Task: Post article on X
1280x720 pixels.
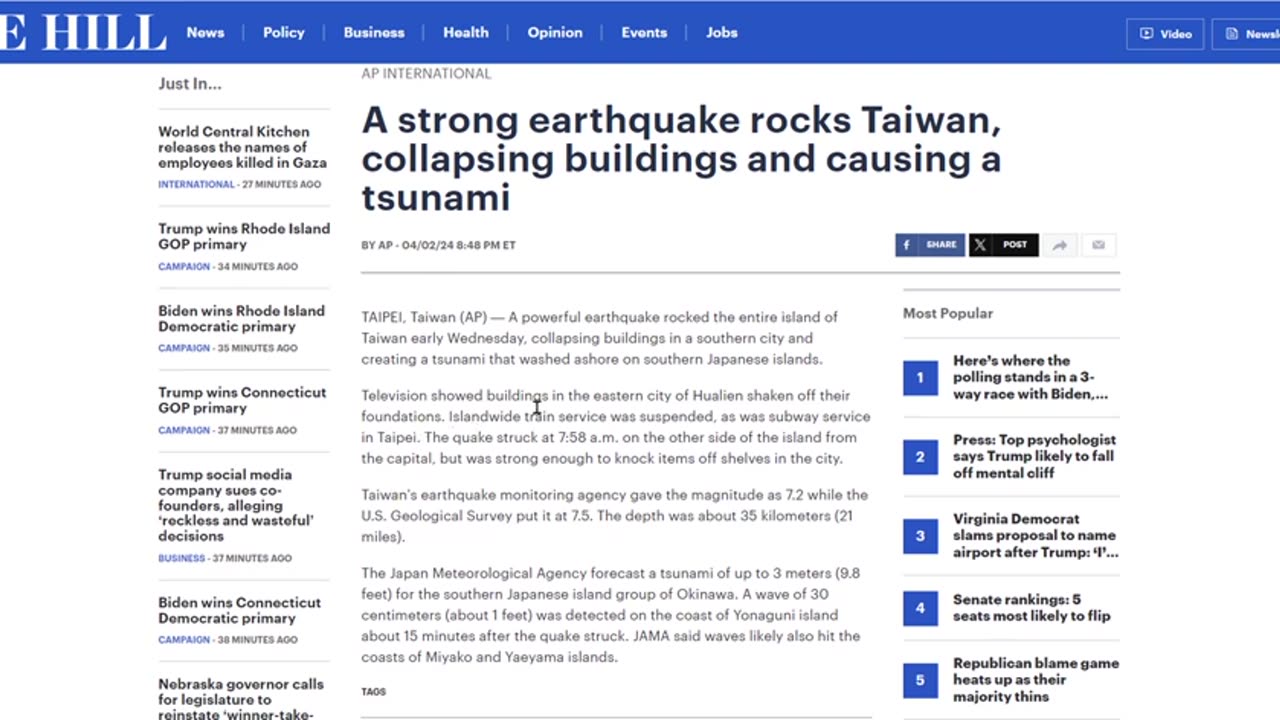Action: (x=1003, y=245)
